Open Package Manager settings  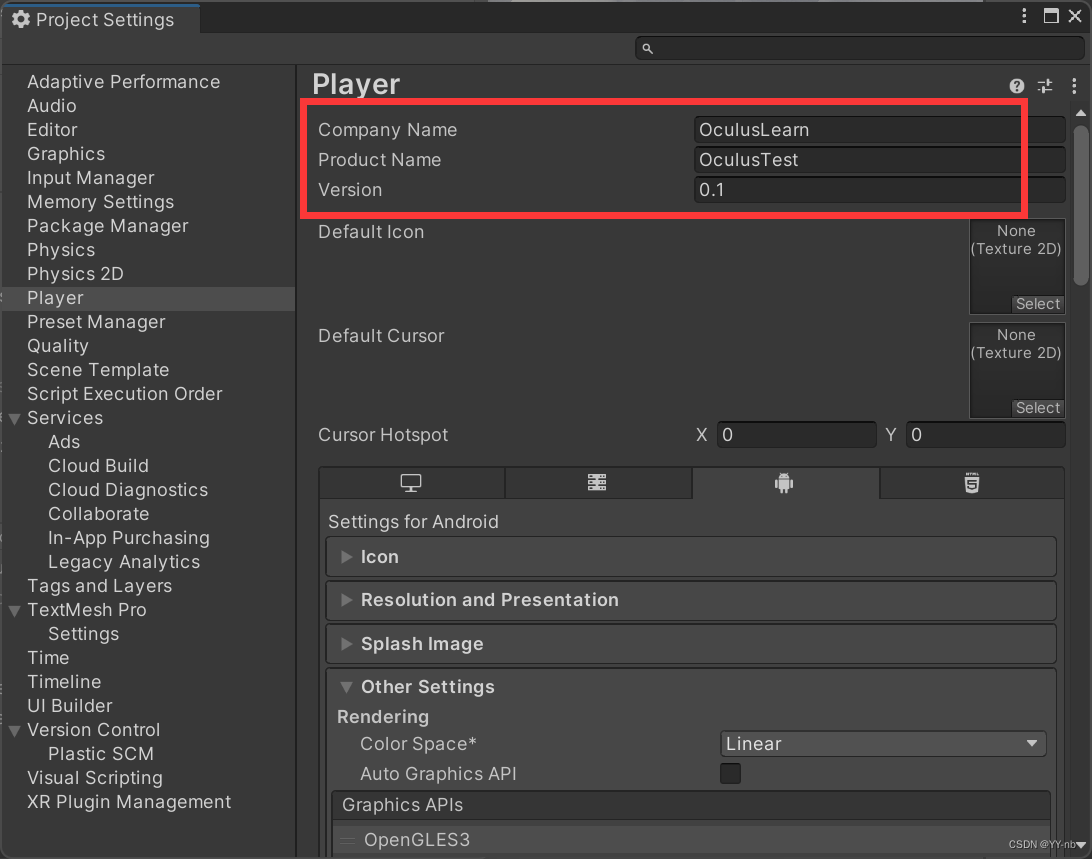click(x=107, y=226)
